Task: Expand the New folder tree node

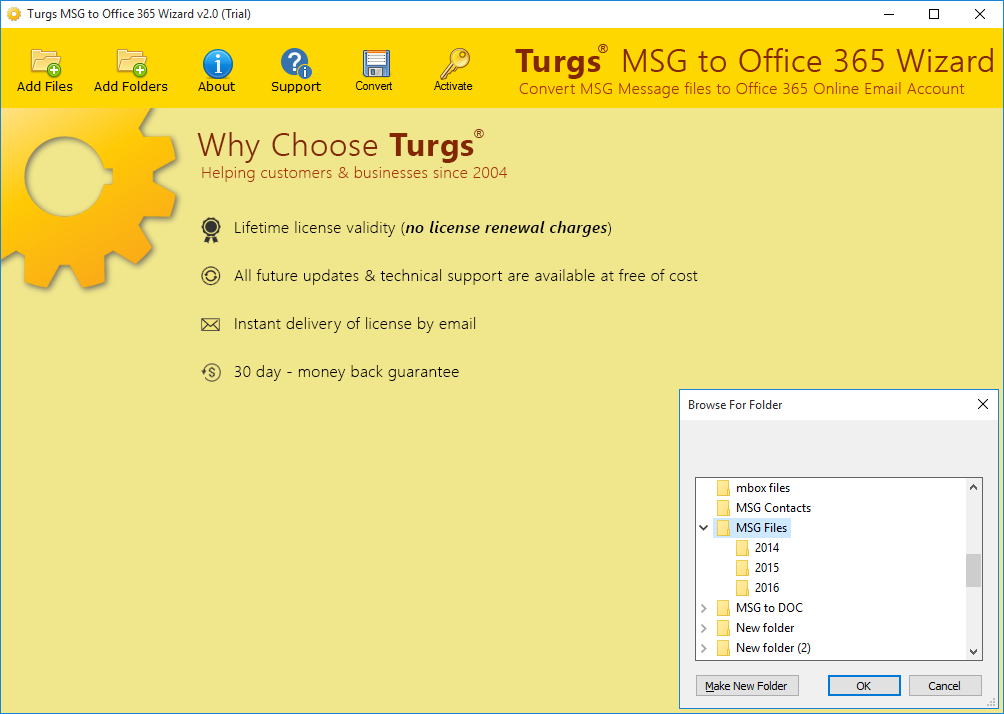Action: pos(704,628)
